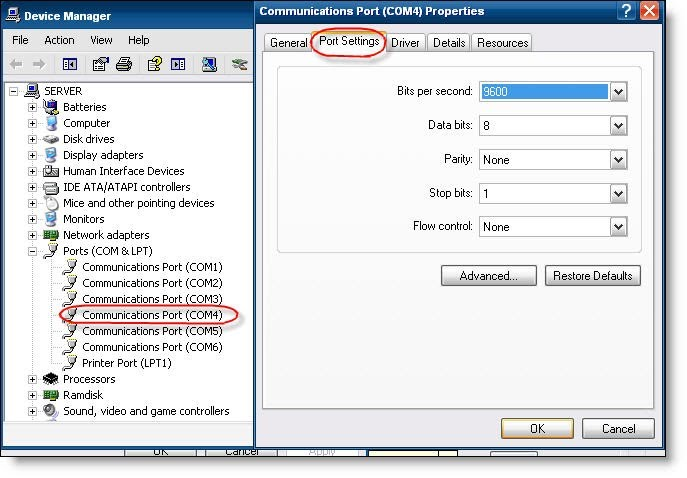Click the show/hide console tree icon

tap(70, 65)
